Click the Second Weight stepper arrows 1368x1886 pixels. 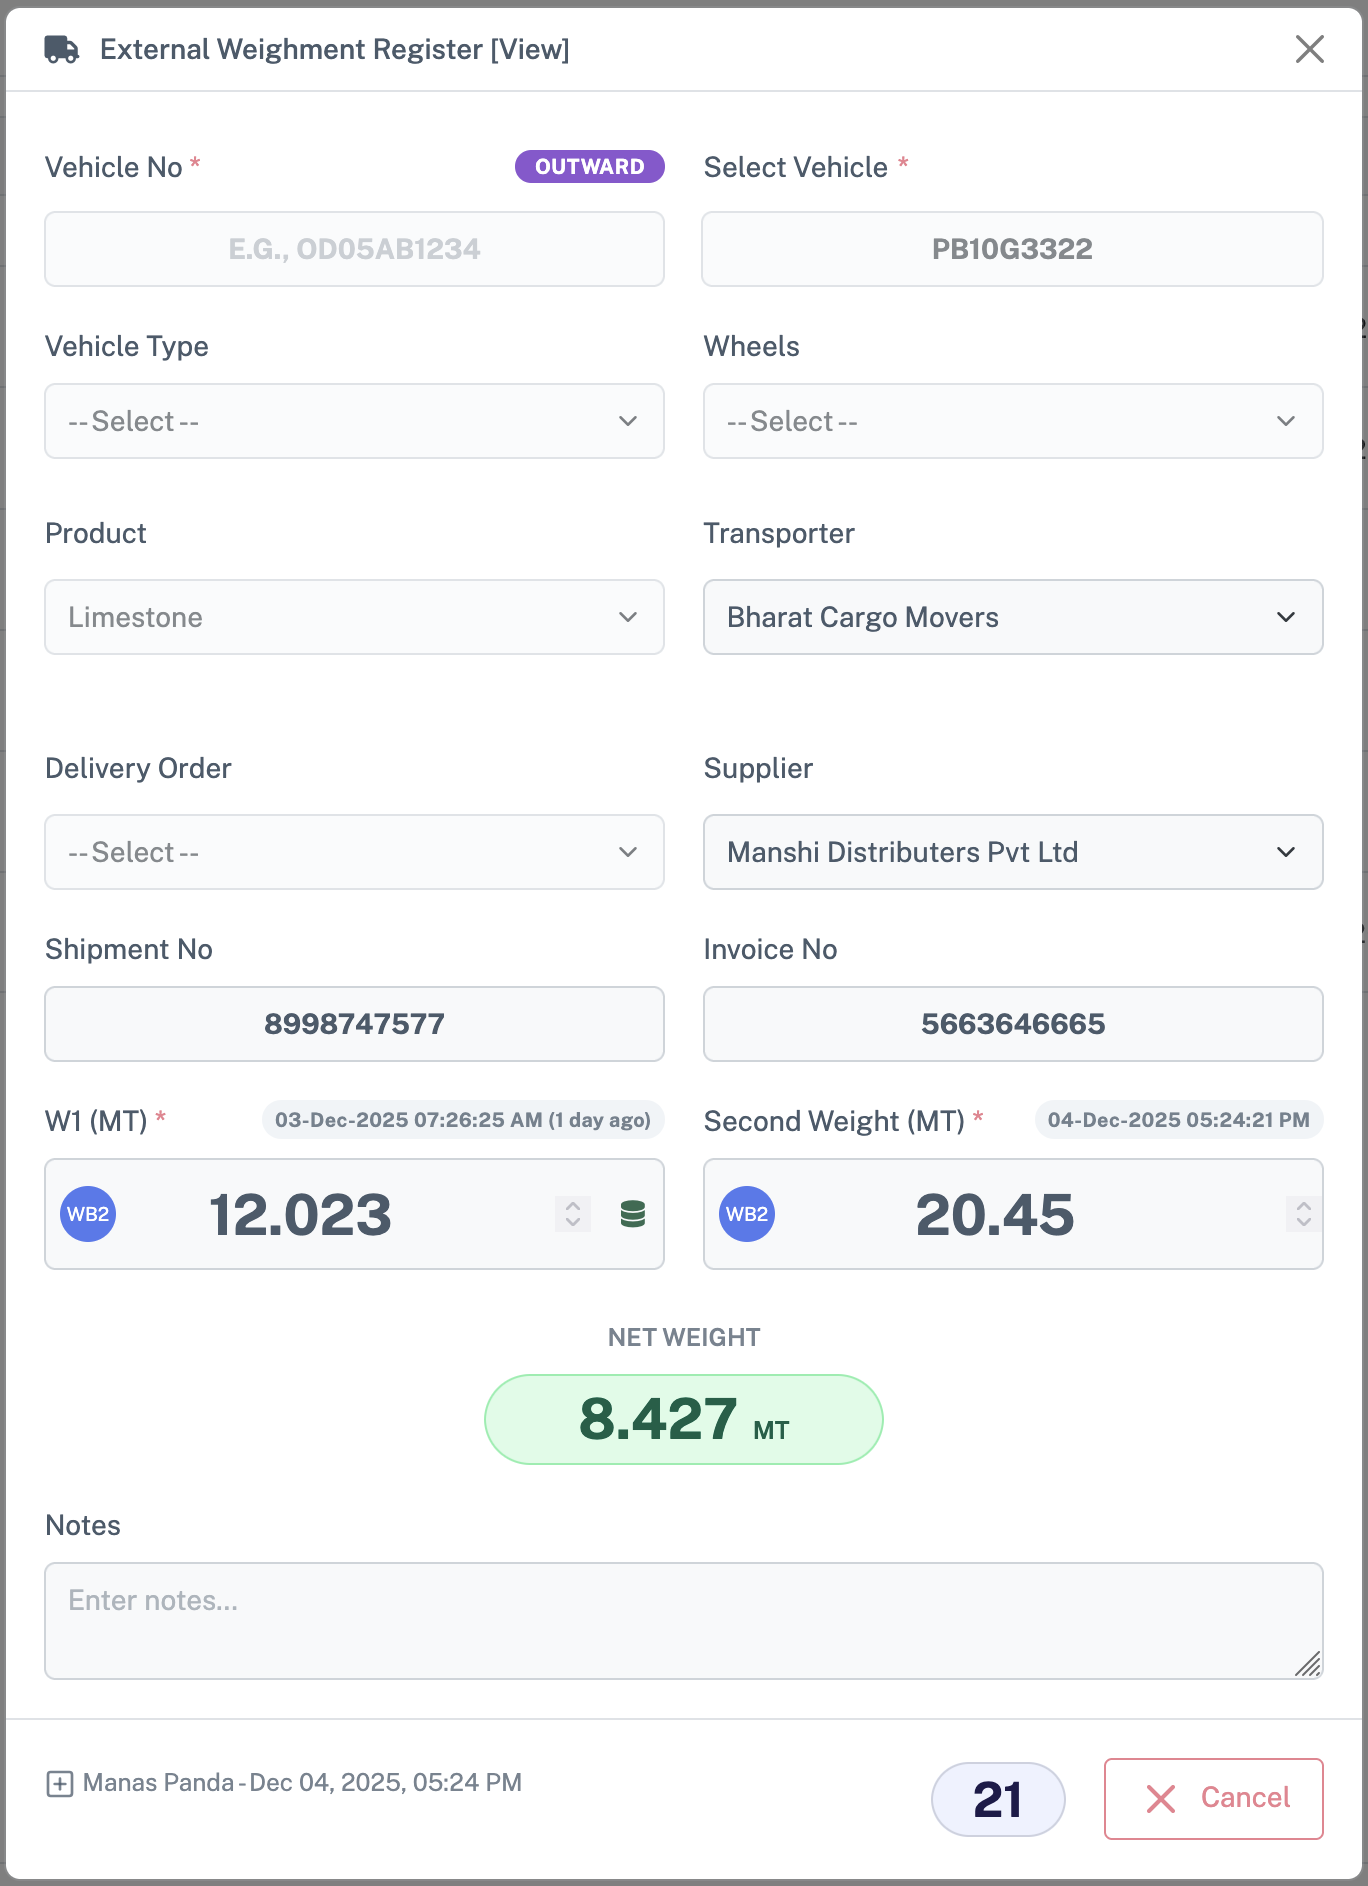(1303, 1214)
